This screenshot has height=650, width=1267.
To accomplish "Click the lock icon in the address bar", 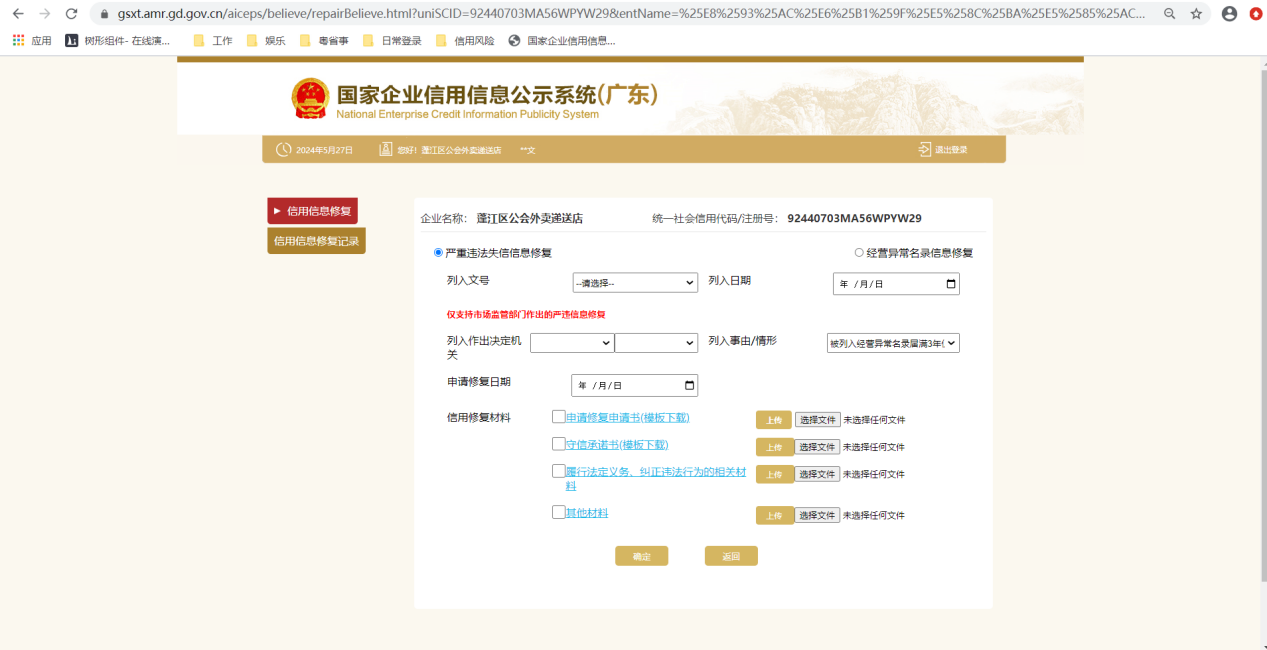I will (105, 16).
